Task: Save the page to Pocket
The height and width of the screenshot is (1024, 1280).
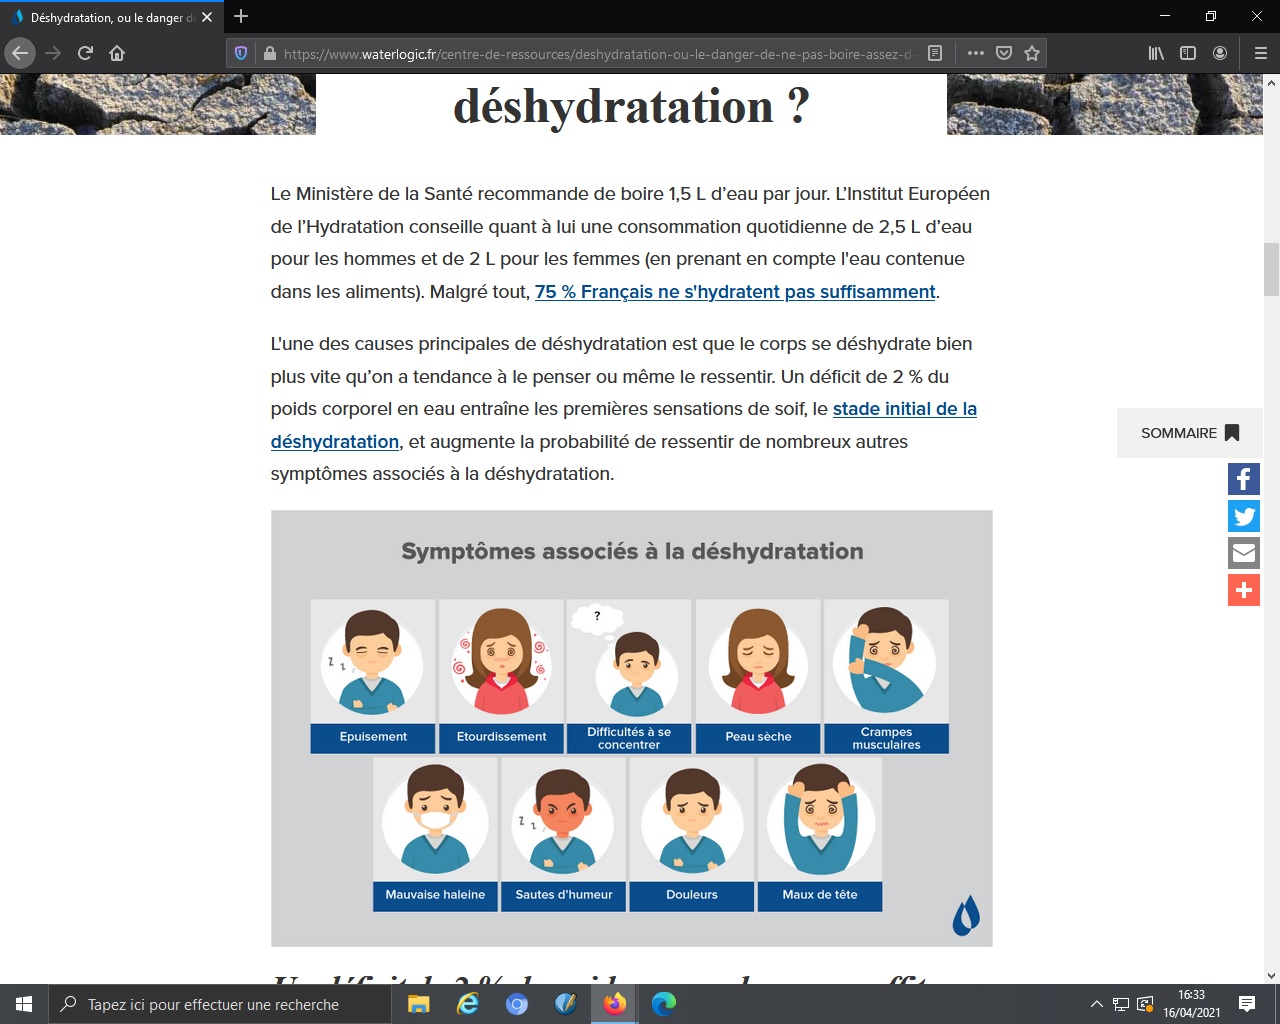Action: click(x=1004, y=53)
